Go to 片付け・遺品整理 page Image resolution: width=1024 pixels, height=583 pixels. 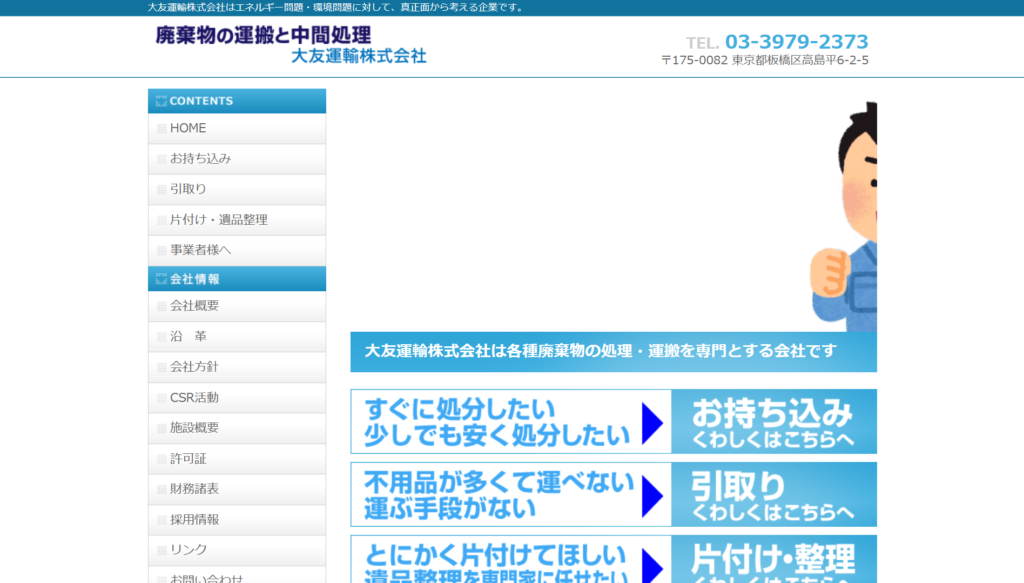coord(218,219)
